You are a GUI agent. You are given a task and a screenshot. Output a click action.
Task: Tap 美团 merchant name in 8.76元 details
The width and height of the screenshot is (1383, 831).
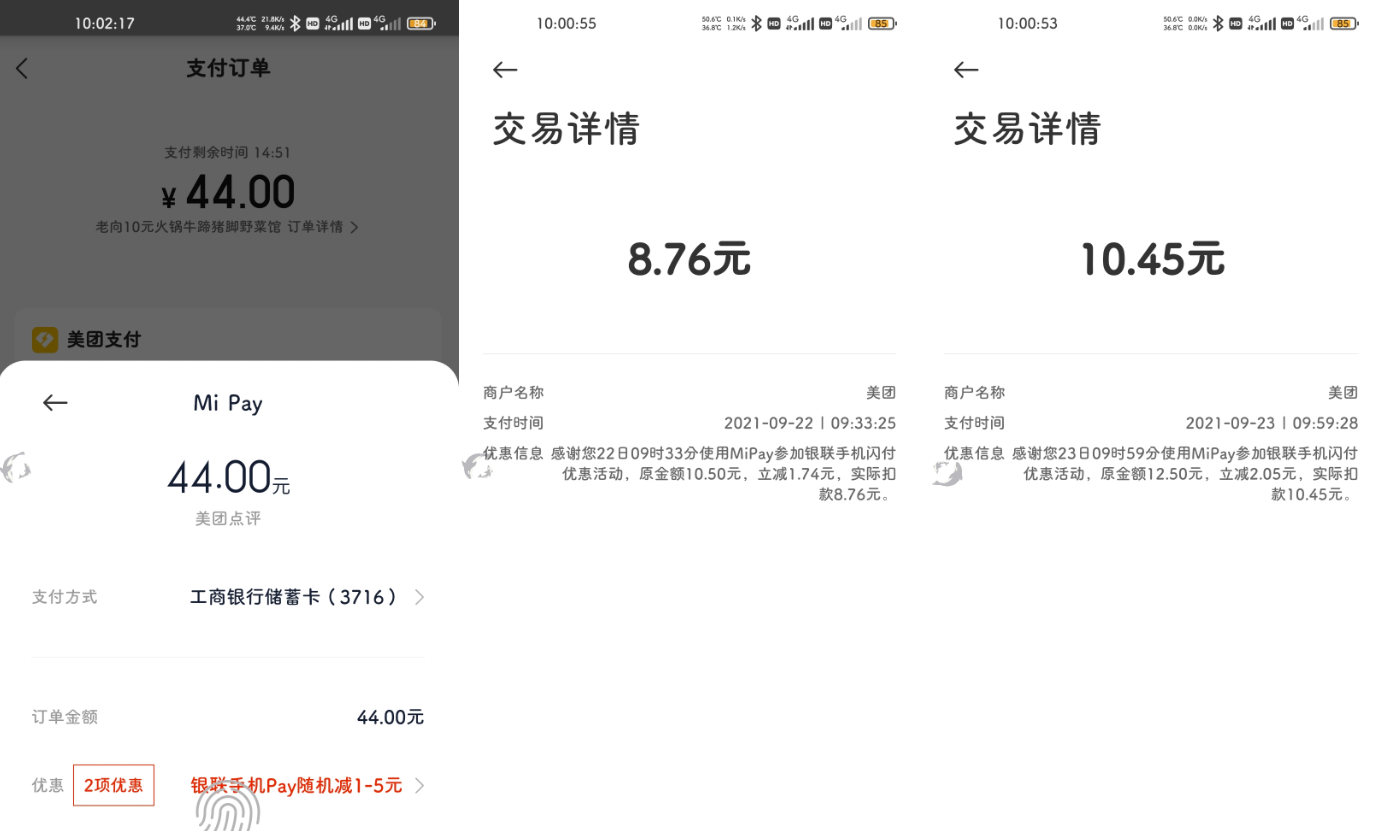[x=881, y=393]
